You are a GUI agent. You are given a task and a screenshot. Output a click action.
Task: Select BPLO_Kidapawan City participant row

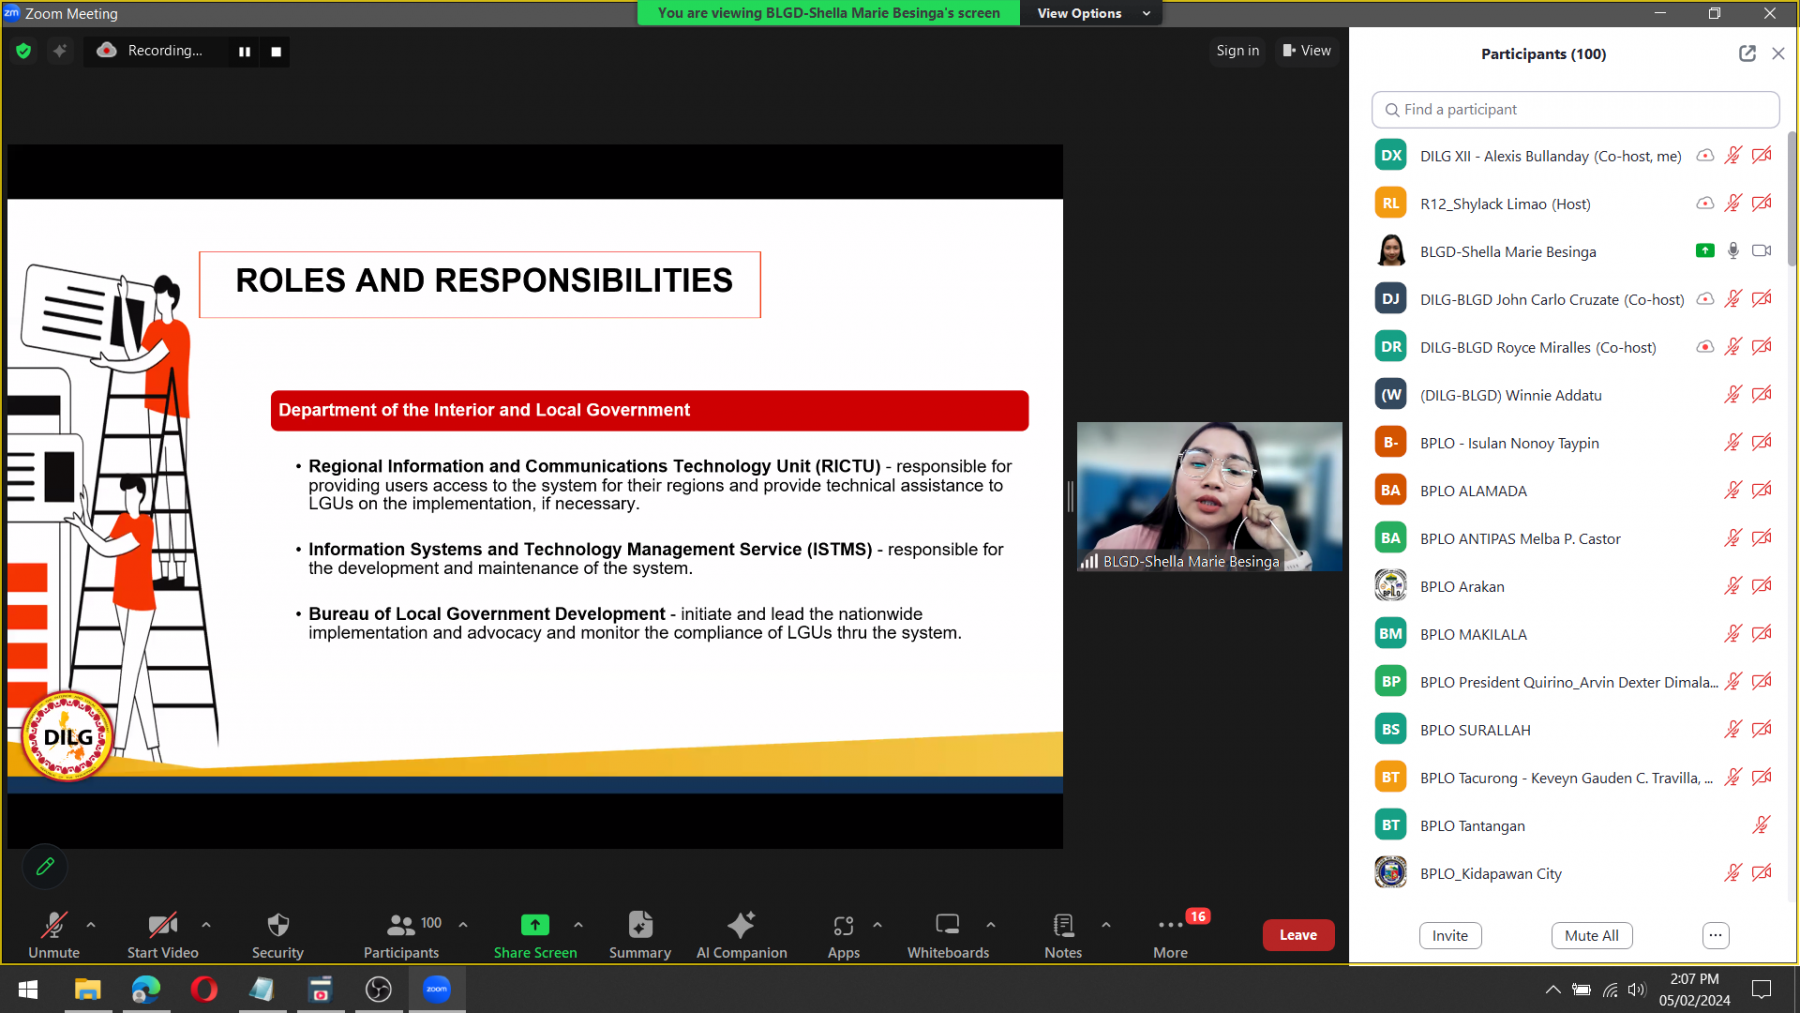pos(1576,873)
